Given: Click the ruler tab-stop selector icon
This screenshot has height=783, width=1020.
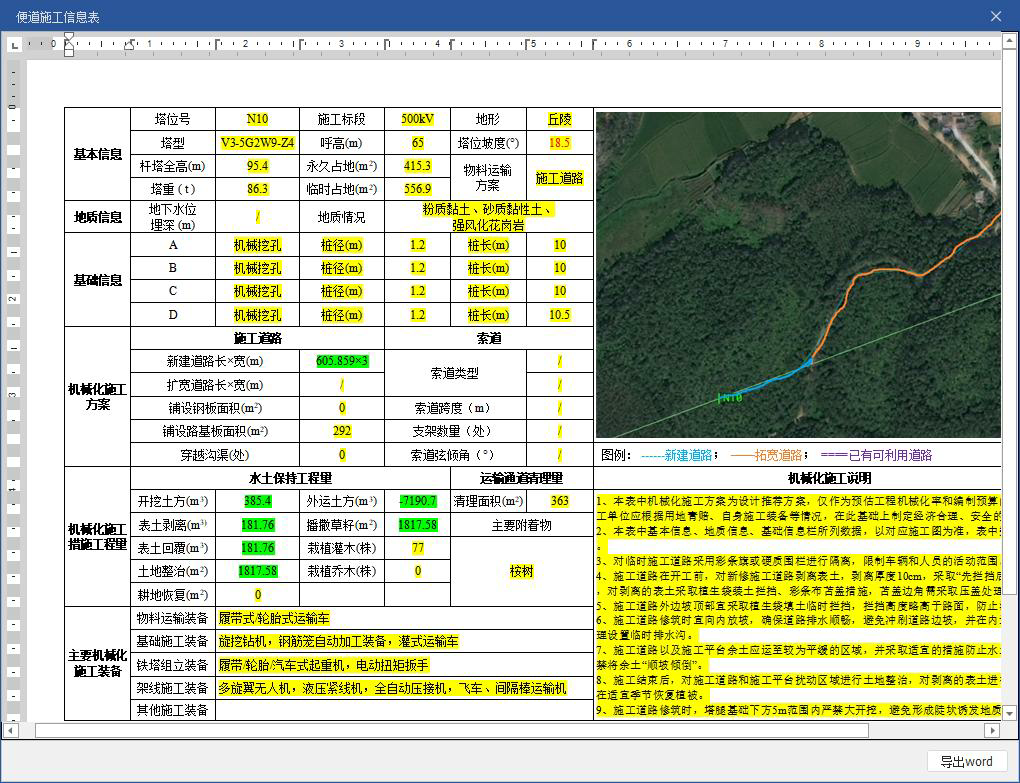Looking at the screenshot, I should (14, 44).
